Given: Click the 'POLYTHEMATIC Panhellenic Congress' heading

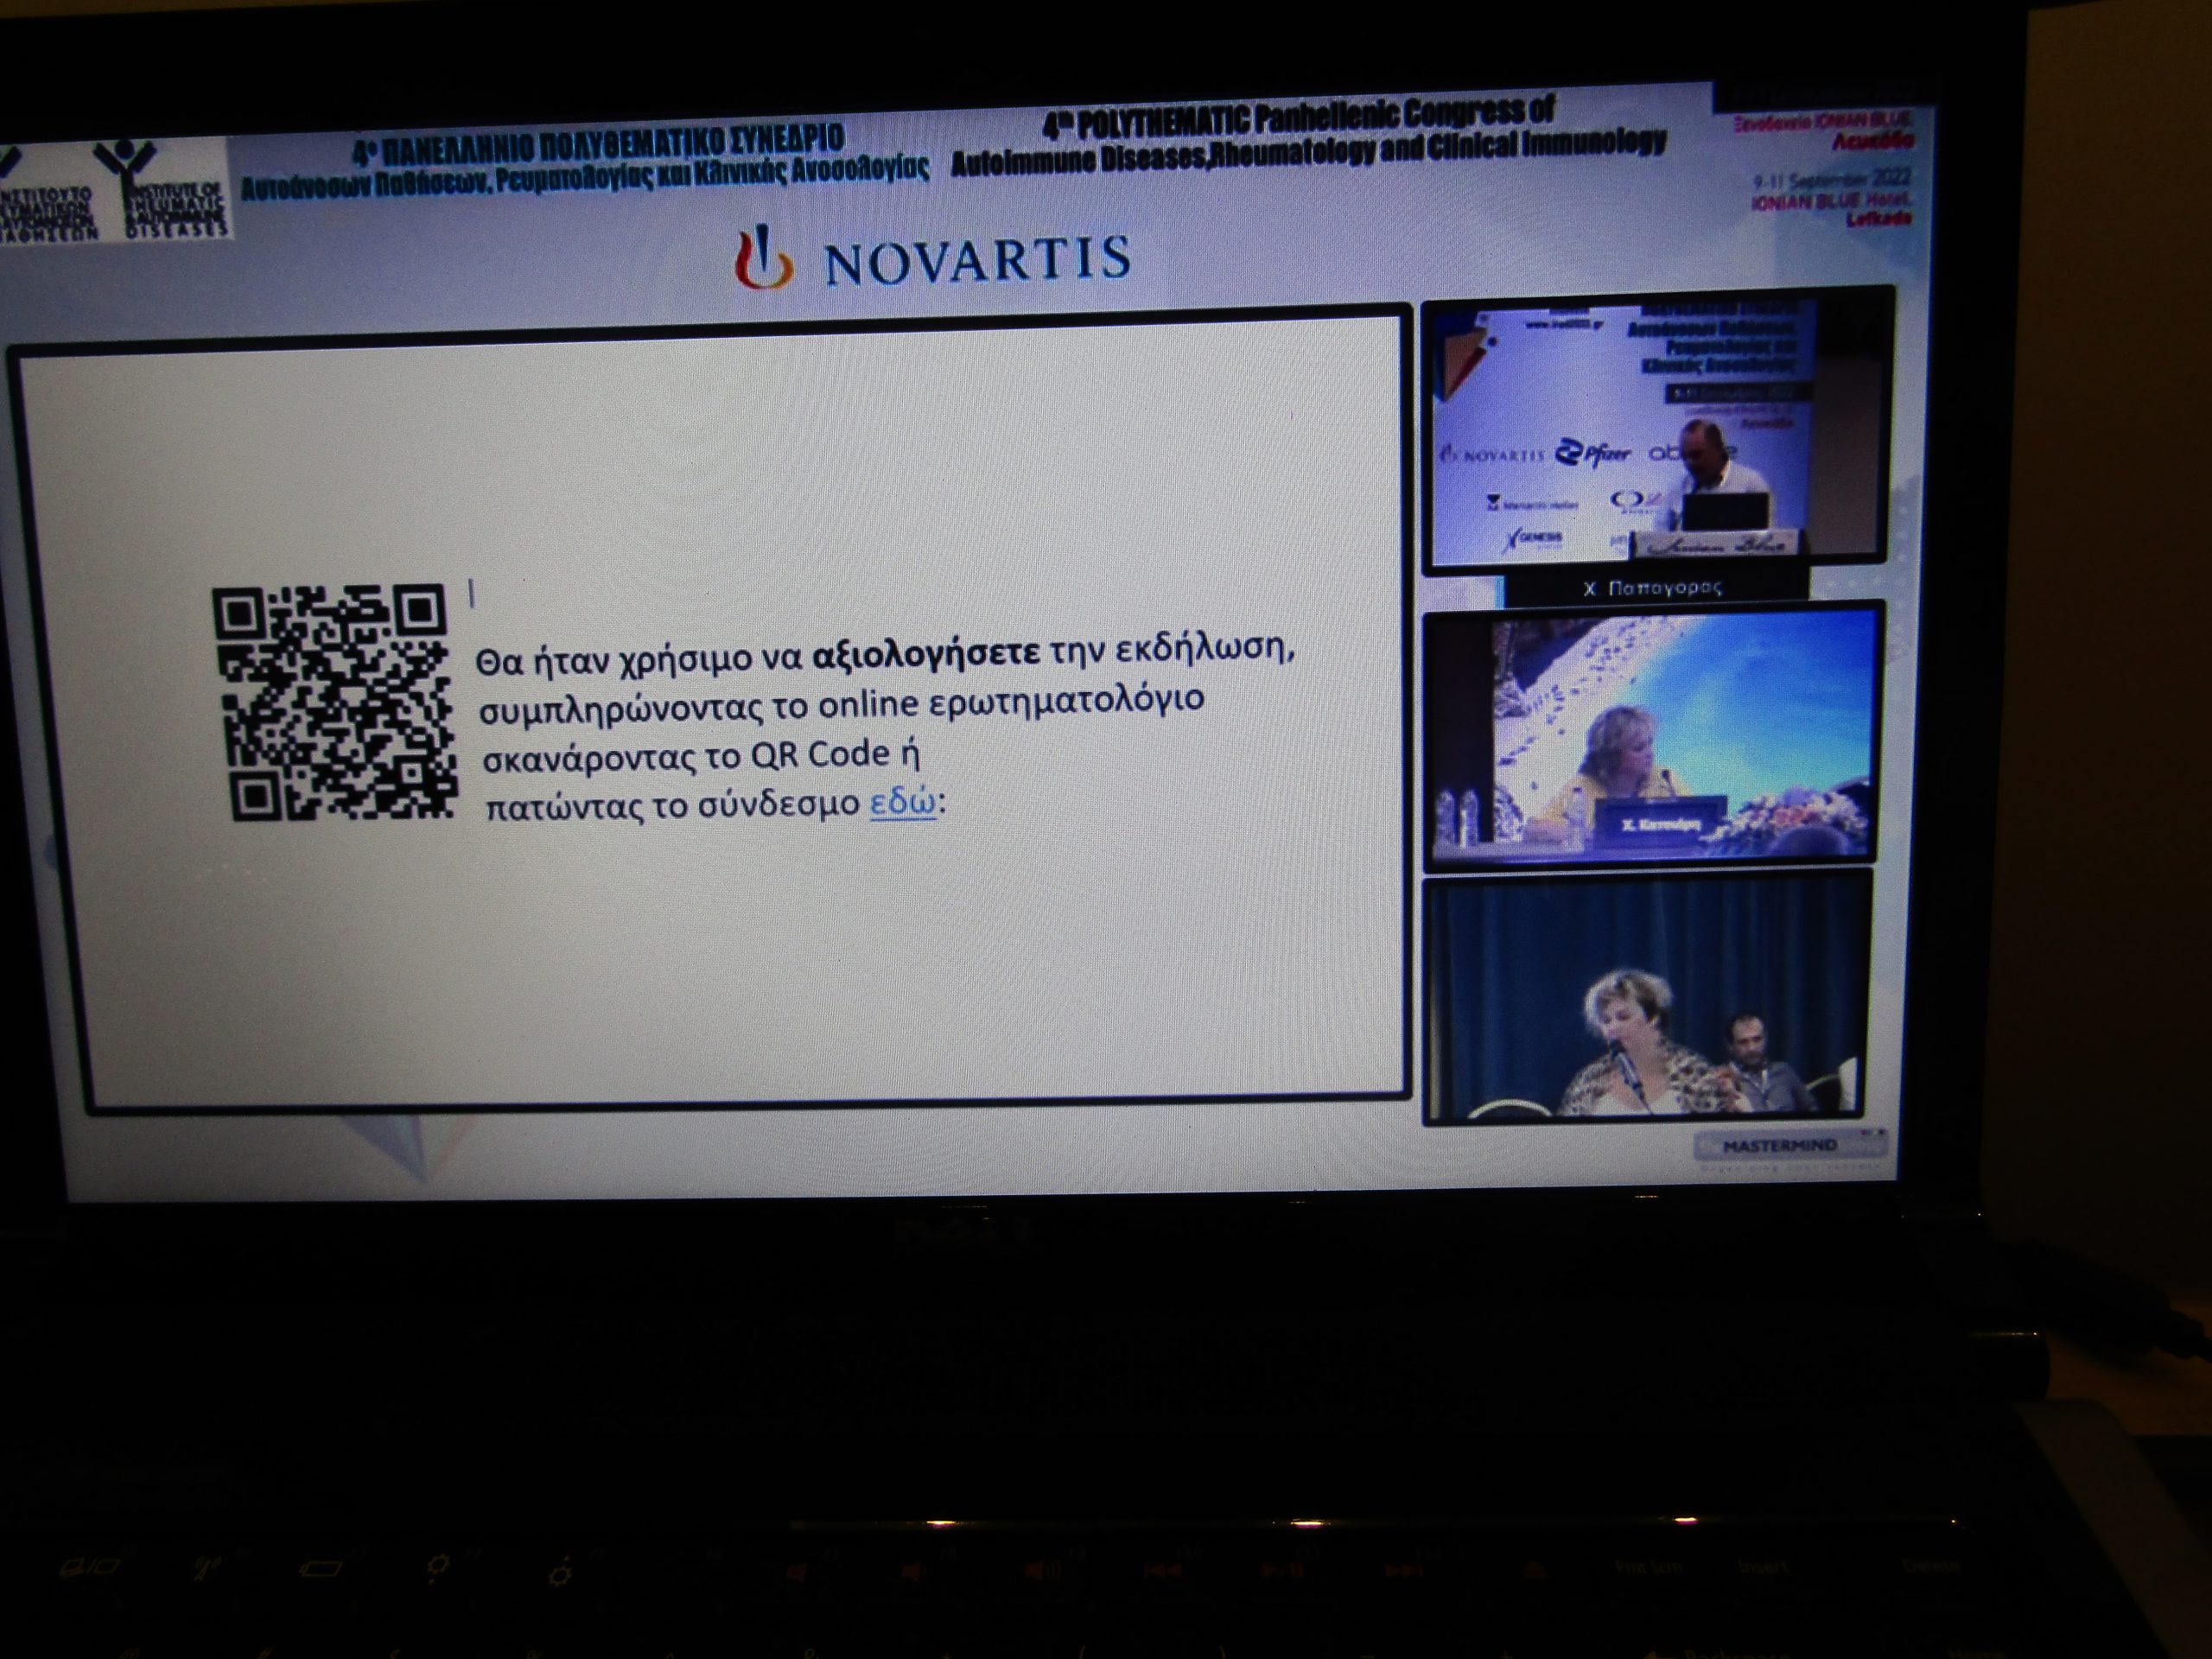Looking at the screenshot, I should tap(1308, 137).
